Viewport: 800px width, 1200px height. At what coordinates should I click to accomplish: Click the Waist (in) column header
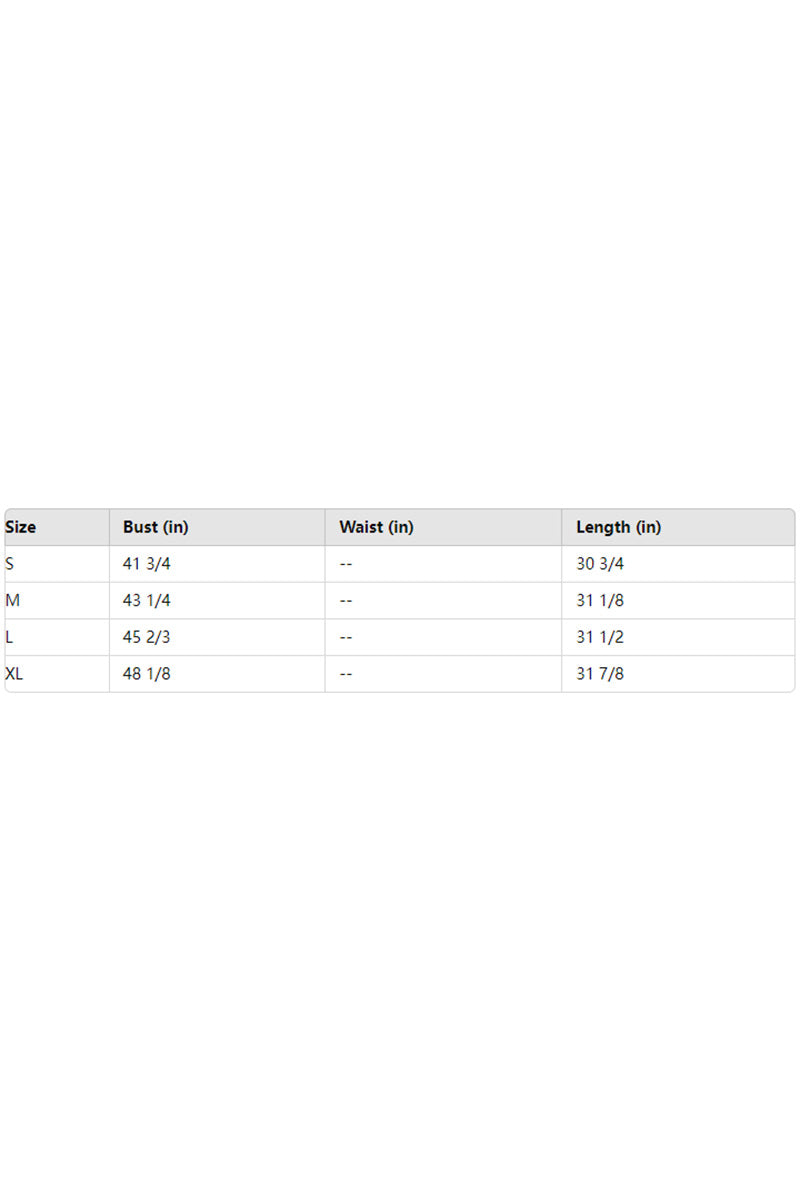pos(376,527)
